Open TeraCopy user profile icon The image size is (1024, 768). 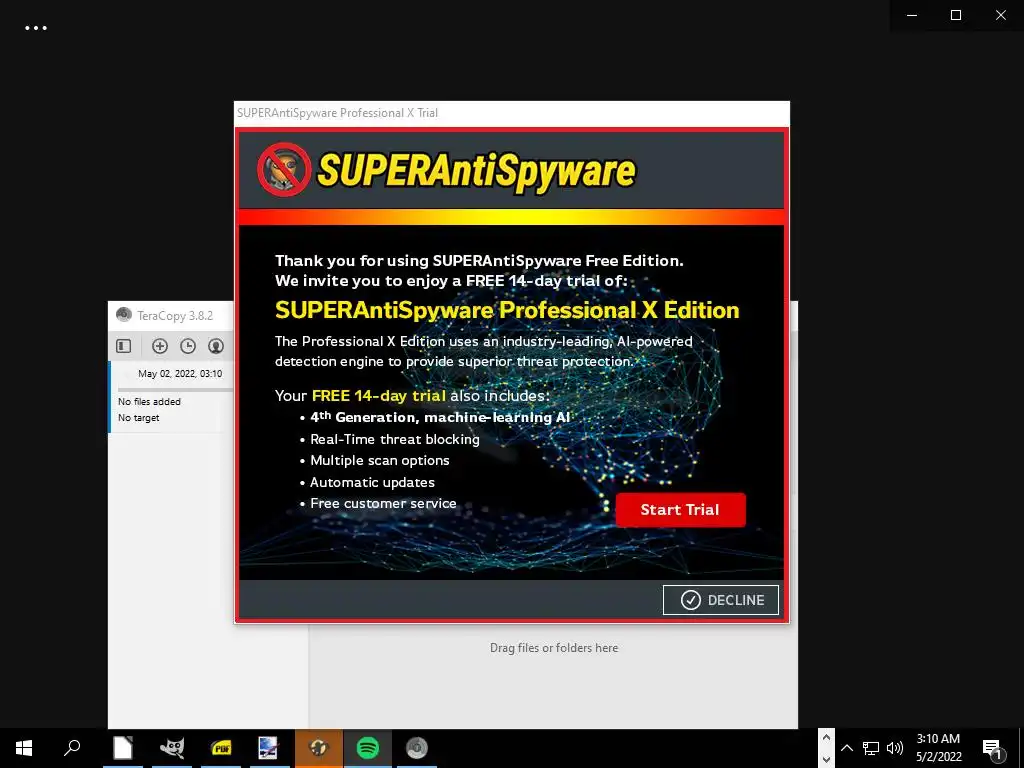click(216, 345)
